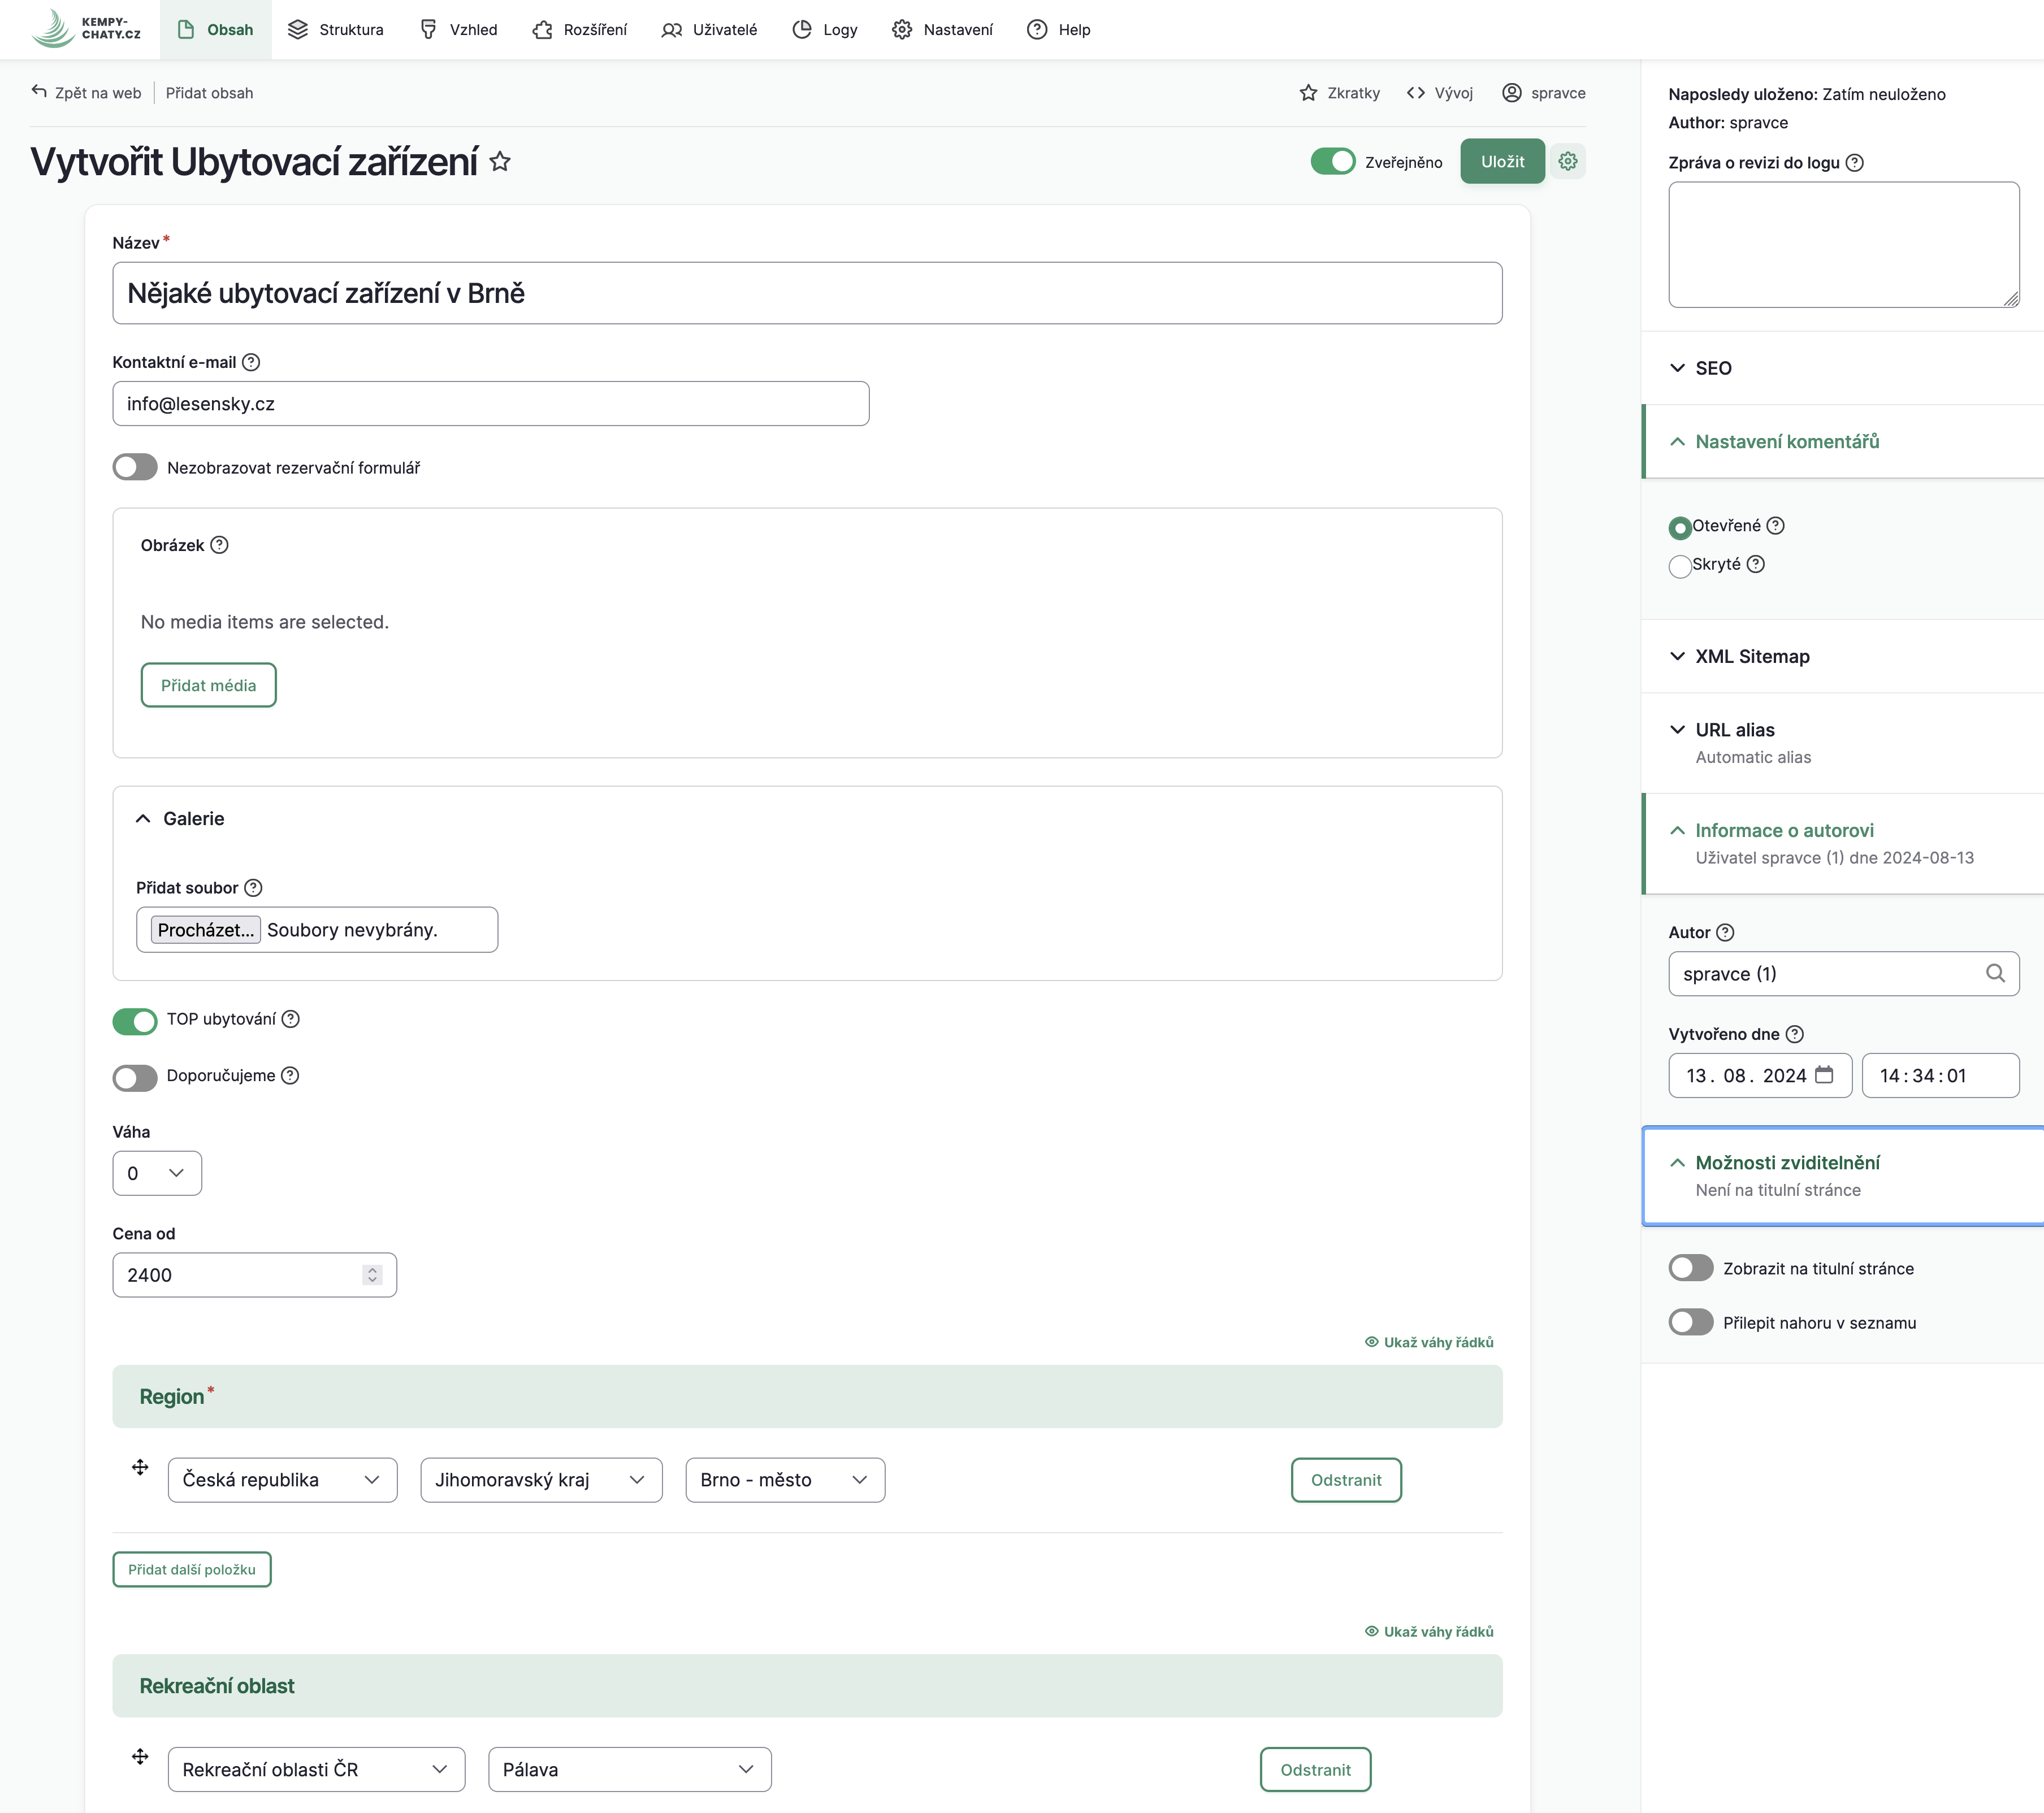Enable the Doporučujeme switch

(x=135, y=1078)
